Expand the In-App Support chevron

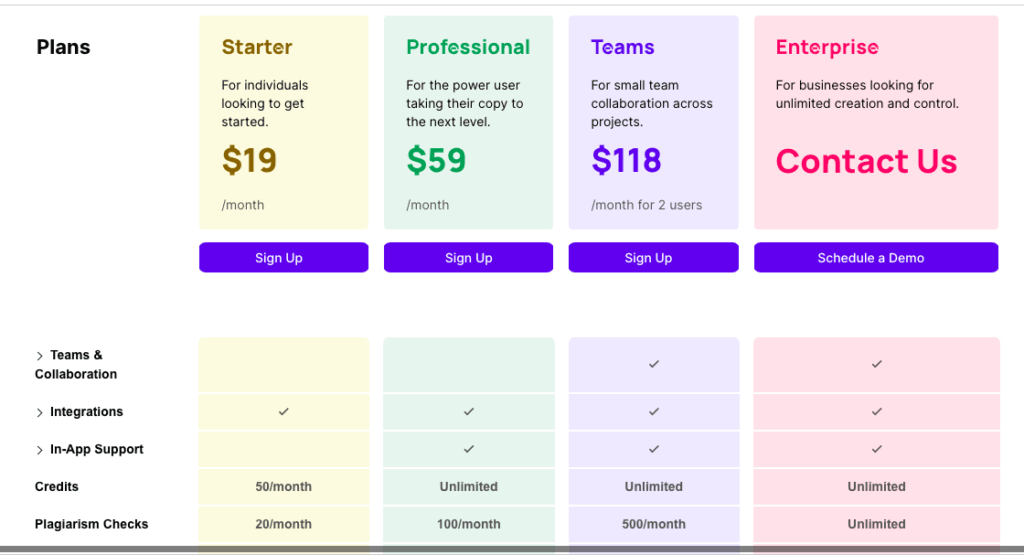pos(39,450)
